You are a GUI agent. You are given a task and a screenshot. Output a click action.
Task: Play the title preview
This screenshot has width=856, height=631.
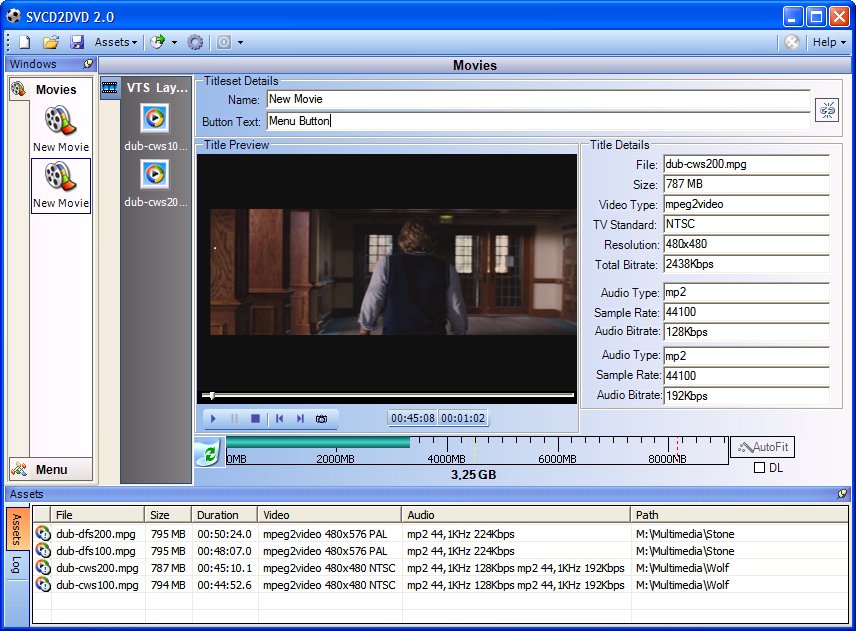pyautogui.click(x=213, y=419)
